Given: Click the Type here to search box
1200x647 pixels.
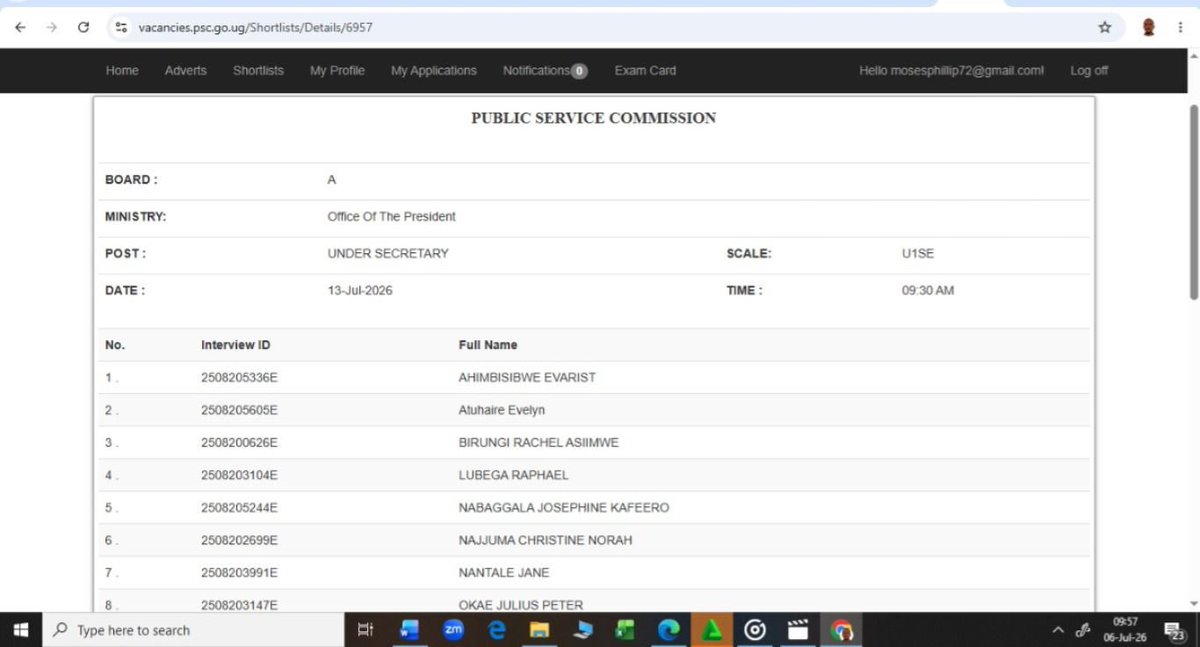Looking at the screenshot, I should [x=193, y=630].
